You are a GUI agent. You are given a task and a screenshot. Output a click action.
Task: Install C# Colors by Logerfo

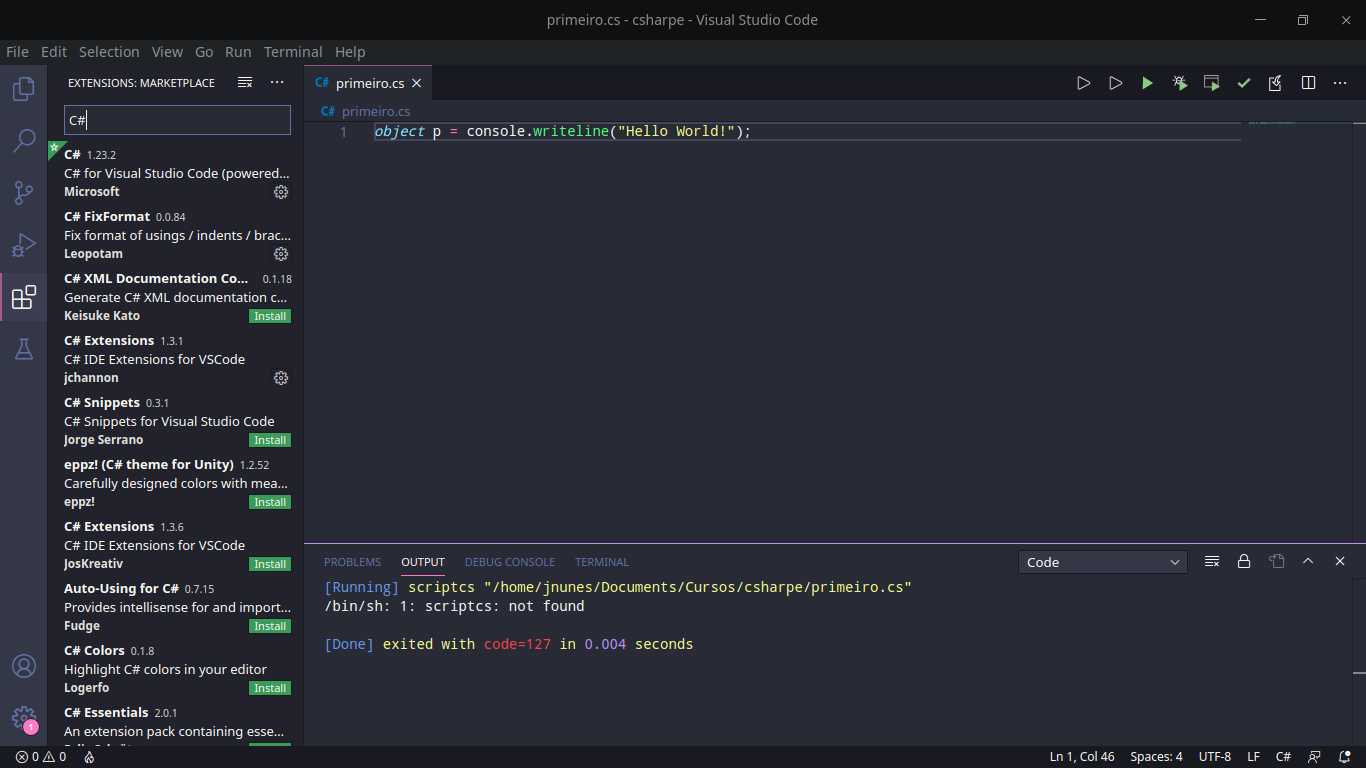[x=270, y=688]
